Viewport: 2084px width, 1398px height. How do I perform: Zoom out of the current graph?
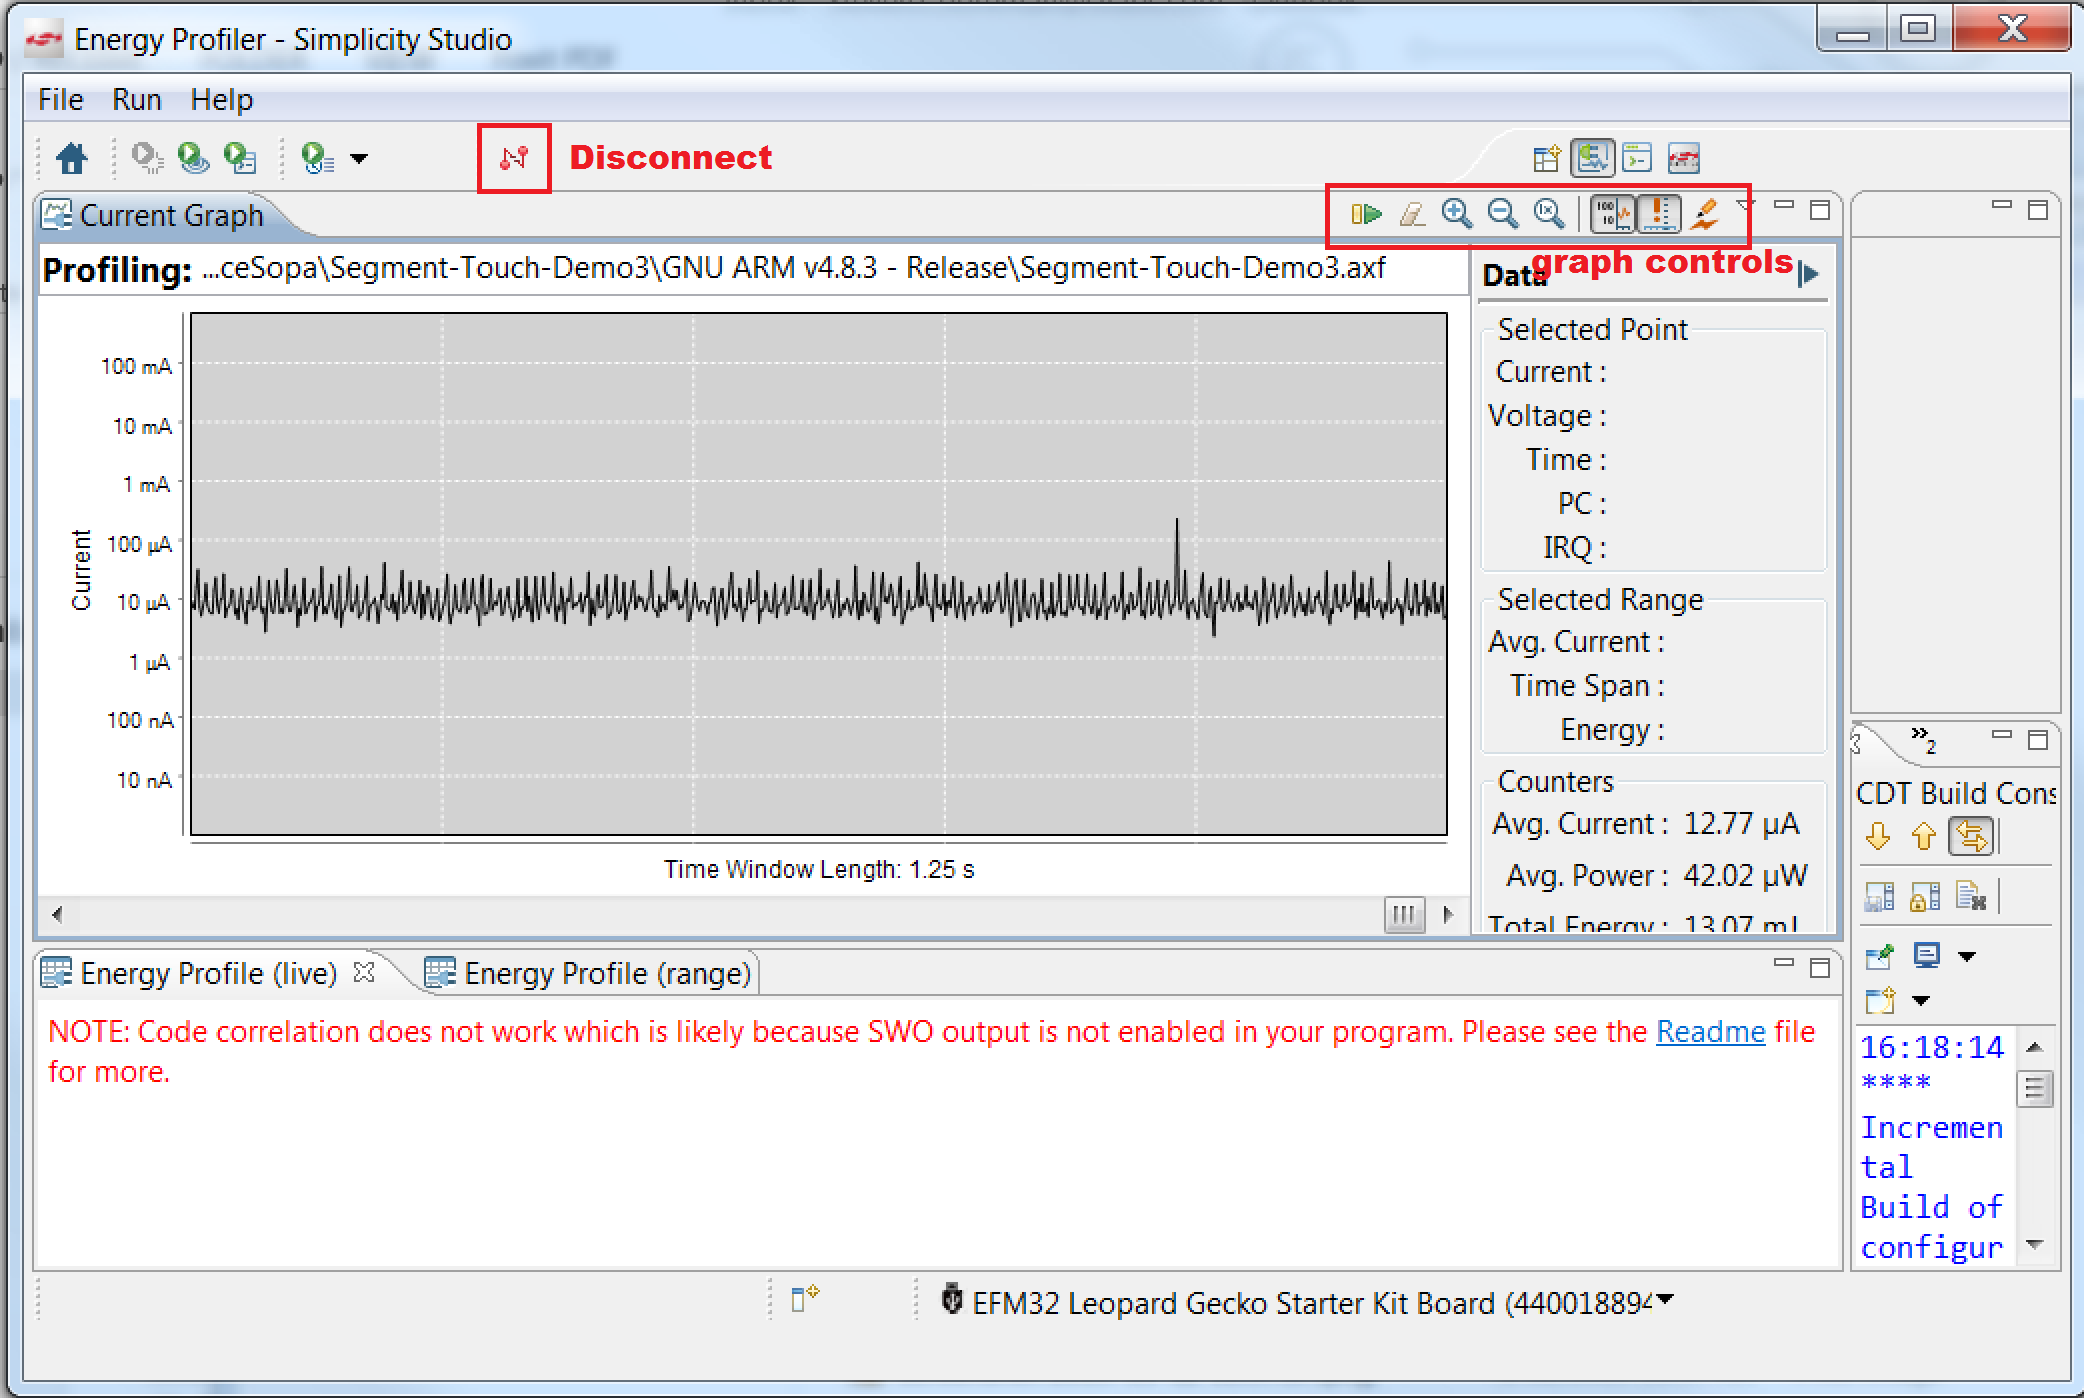tap(1502, 214)
